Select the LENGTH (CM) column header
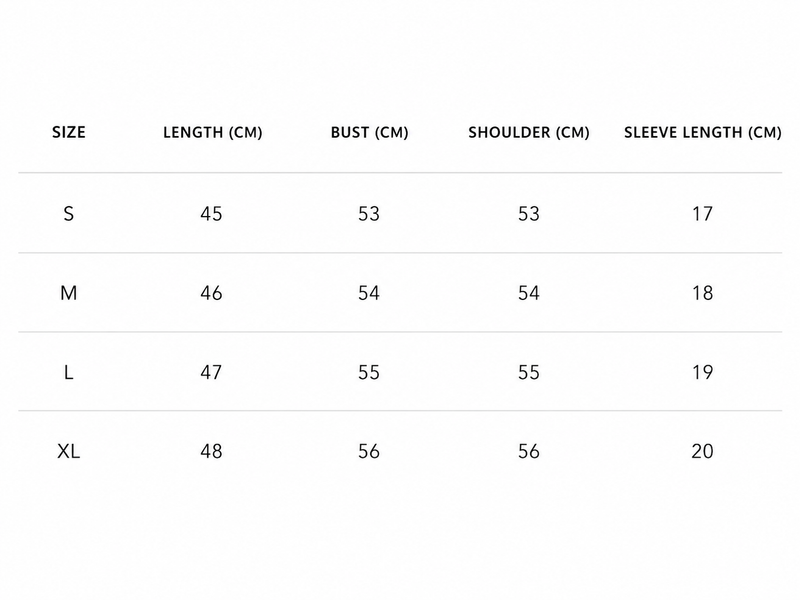The width and height of the screenshot is (800, 600). coord(212,133)
